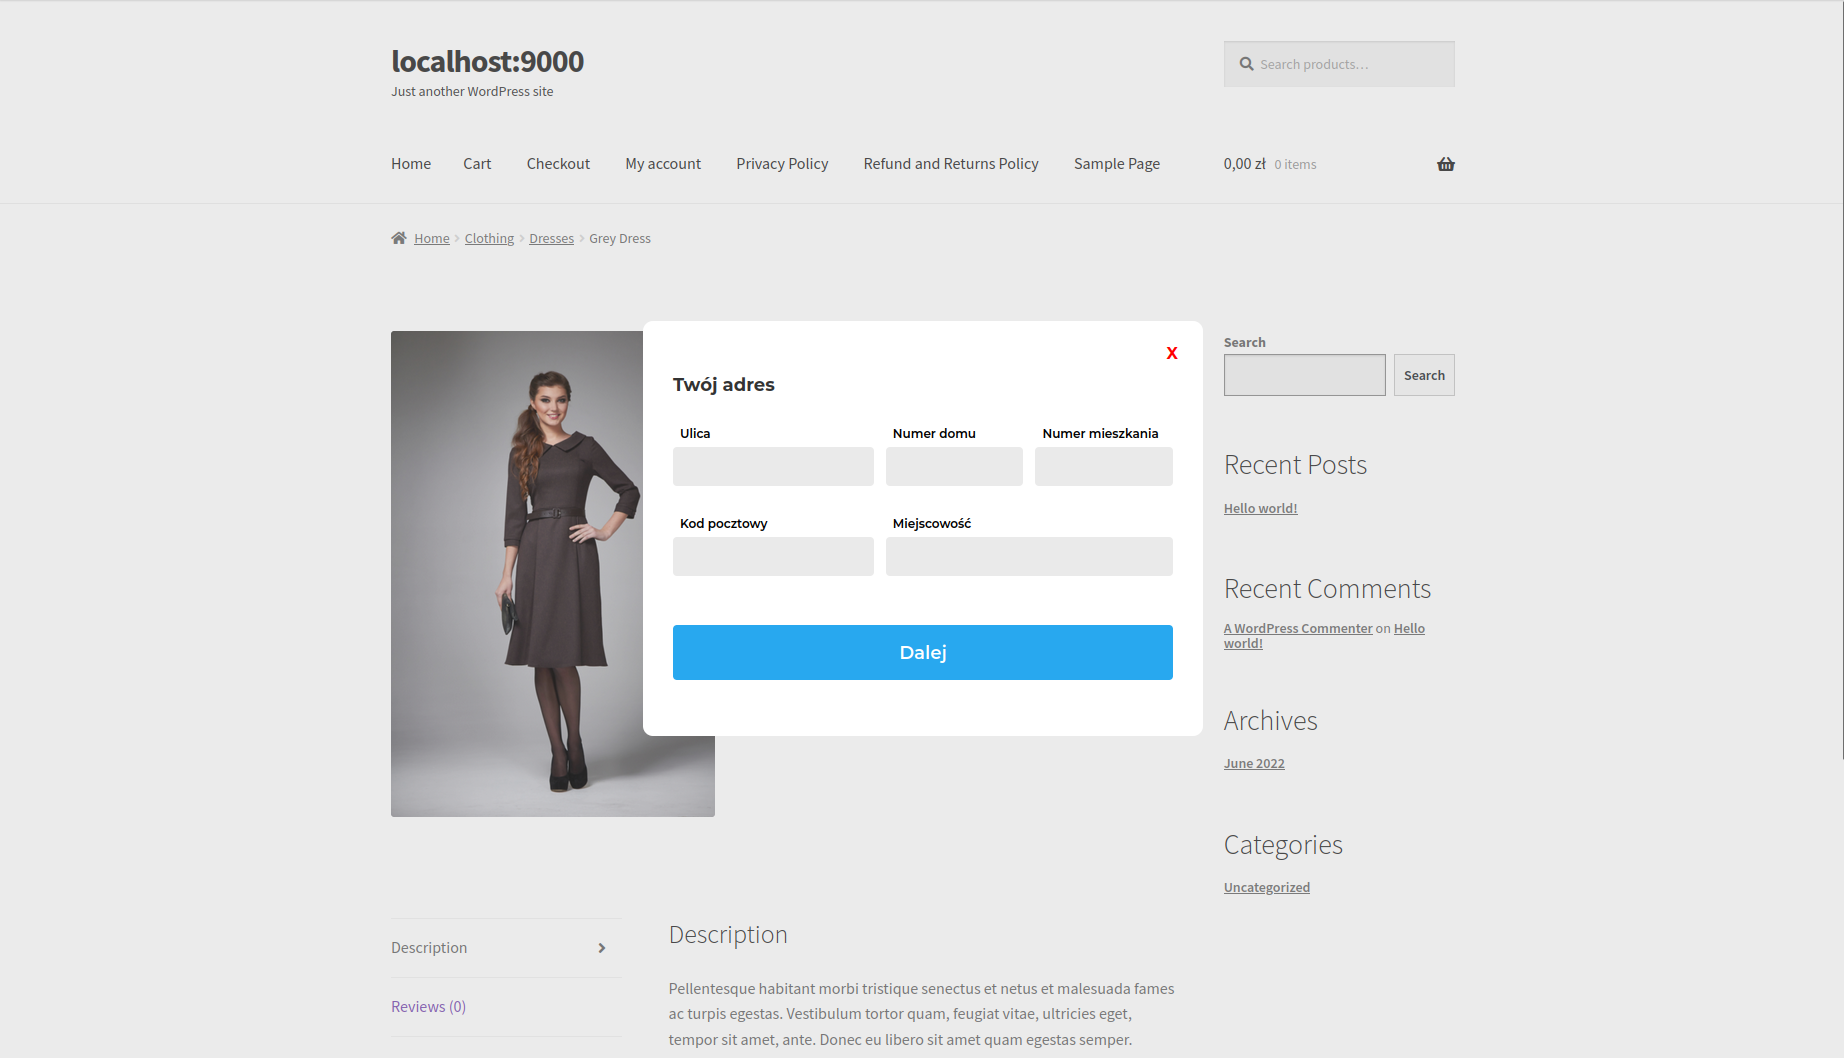Open the Checkout menu item
1844x1058 pixels.
pos(558,164)
